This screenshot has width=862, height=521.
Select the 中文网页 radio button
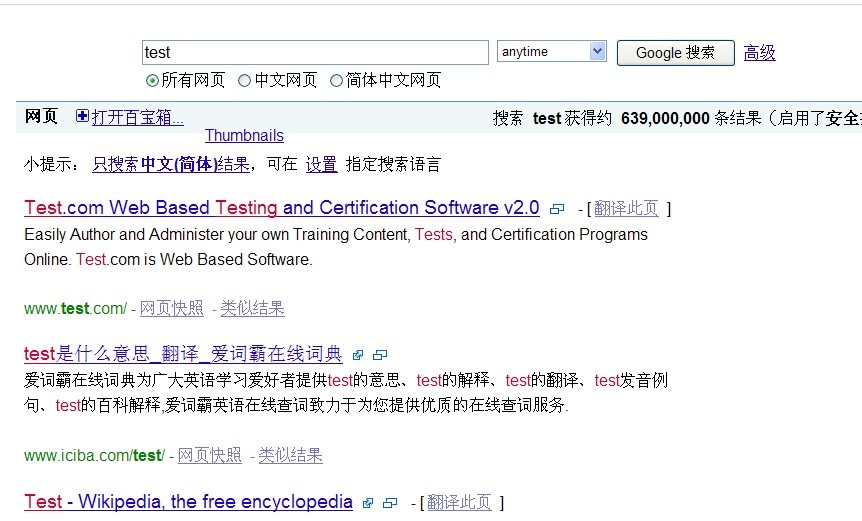(x=244, y=81)
